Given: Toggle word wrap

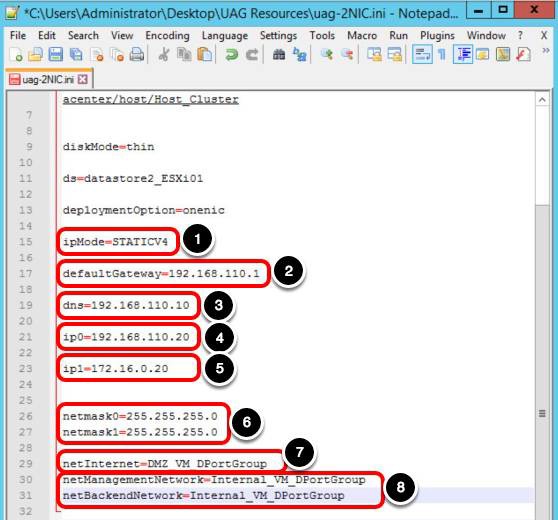Looking at the screenshot, I should coord(422,54).
